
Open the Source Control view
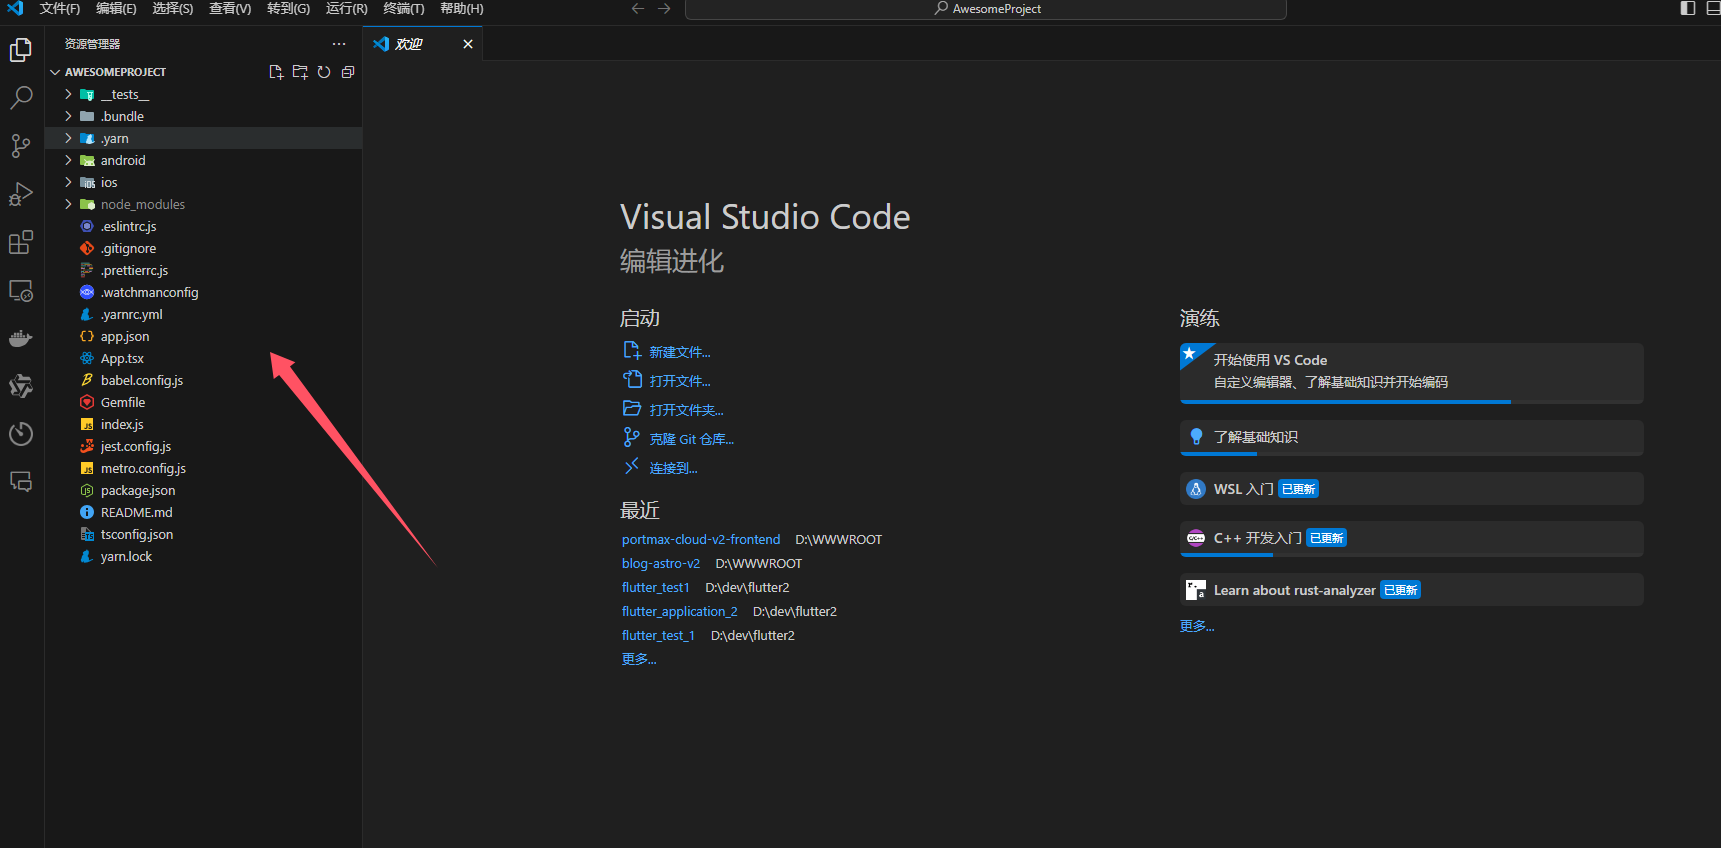click(x=21, y=146)
